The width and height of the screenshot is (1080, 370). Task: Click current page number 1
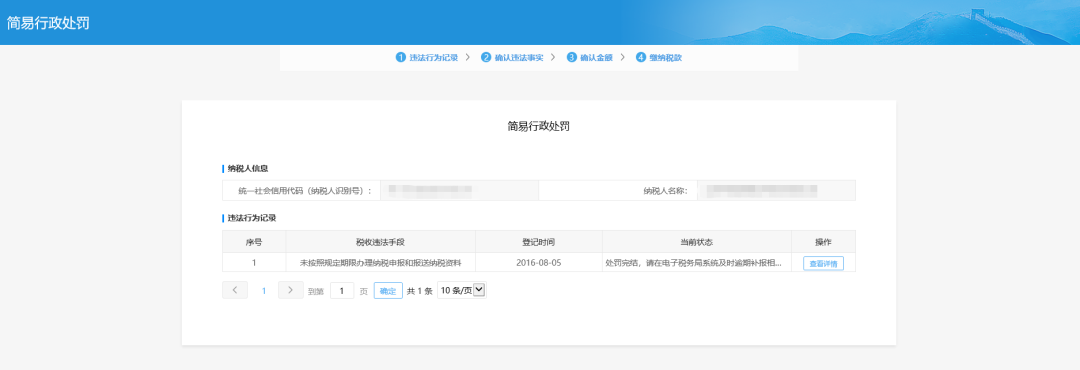[x=263, y=291]
